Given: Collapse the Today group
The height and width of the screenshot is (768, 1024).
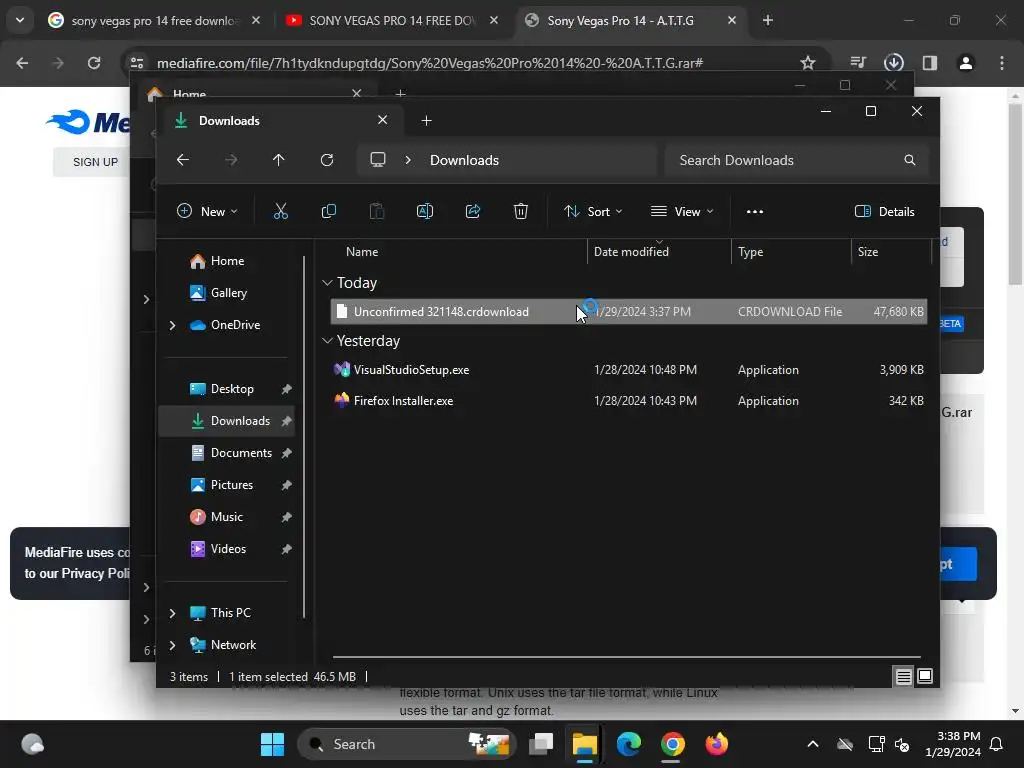Looking at the screenshot, I should 327,283.
